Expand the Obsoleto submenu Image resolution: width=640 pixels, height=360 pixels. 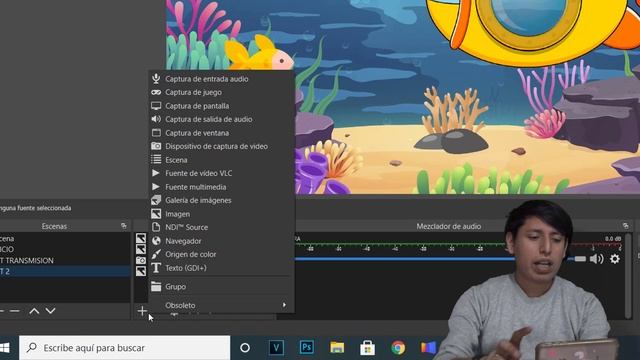221,305
